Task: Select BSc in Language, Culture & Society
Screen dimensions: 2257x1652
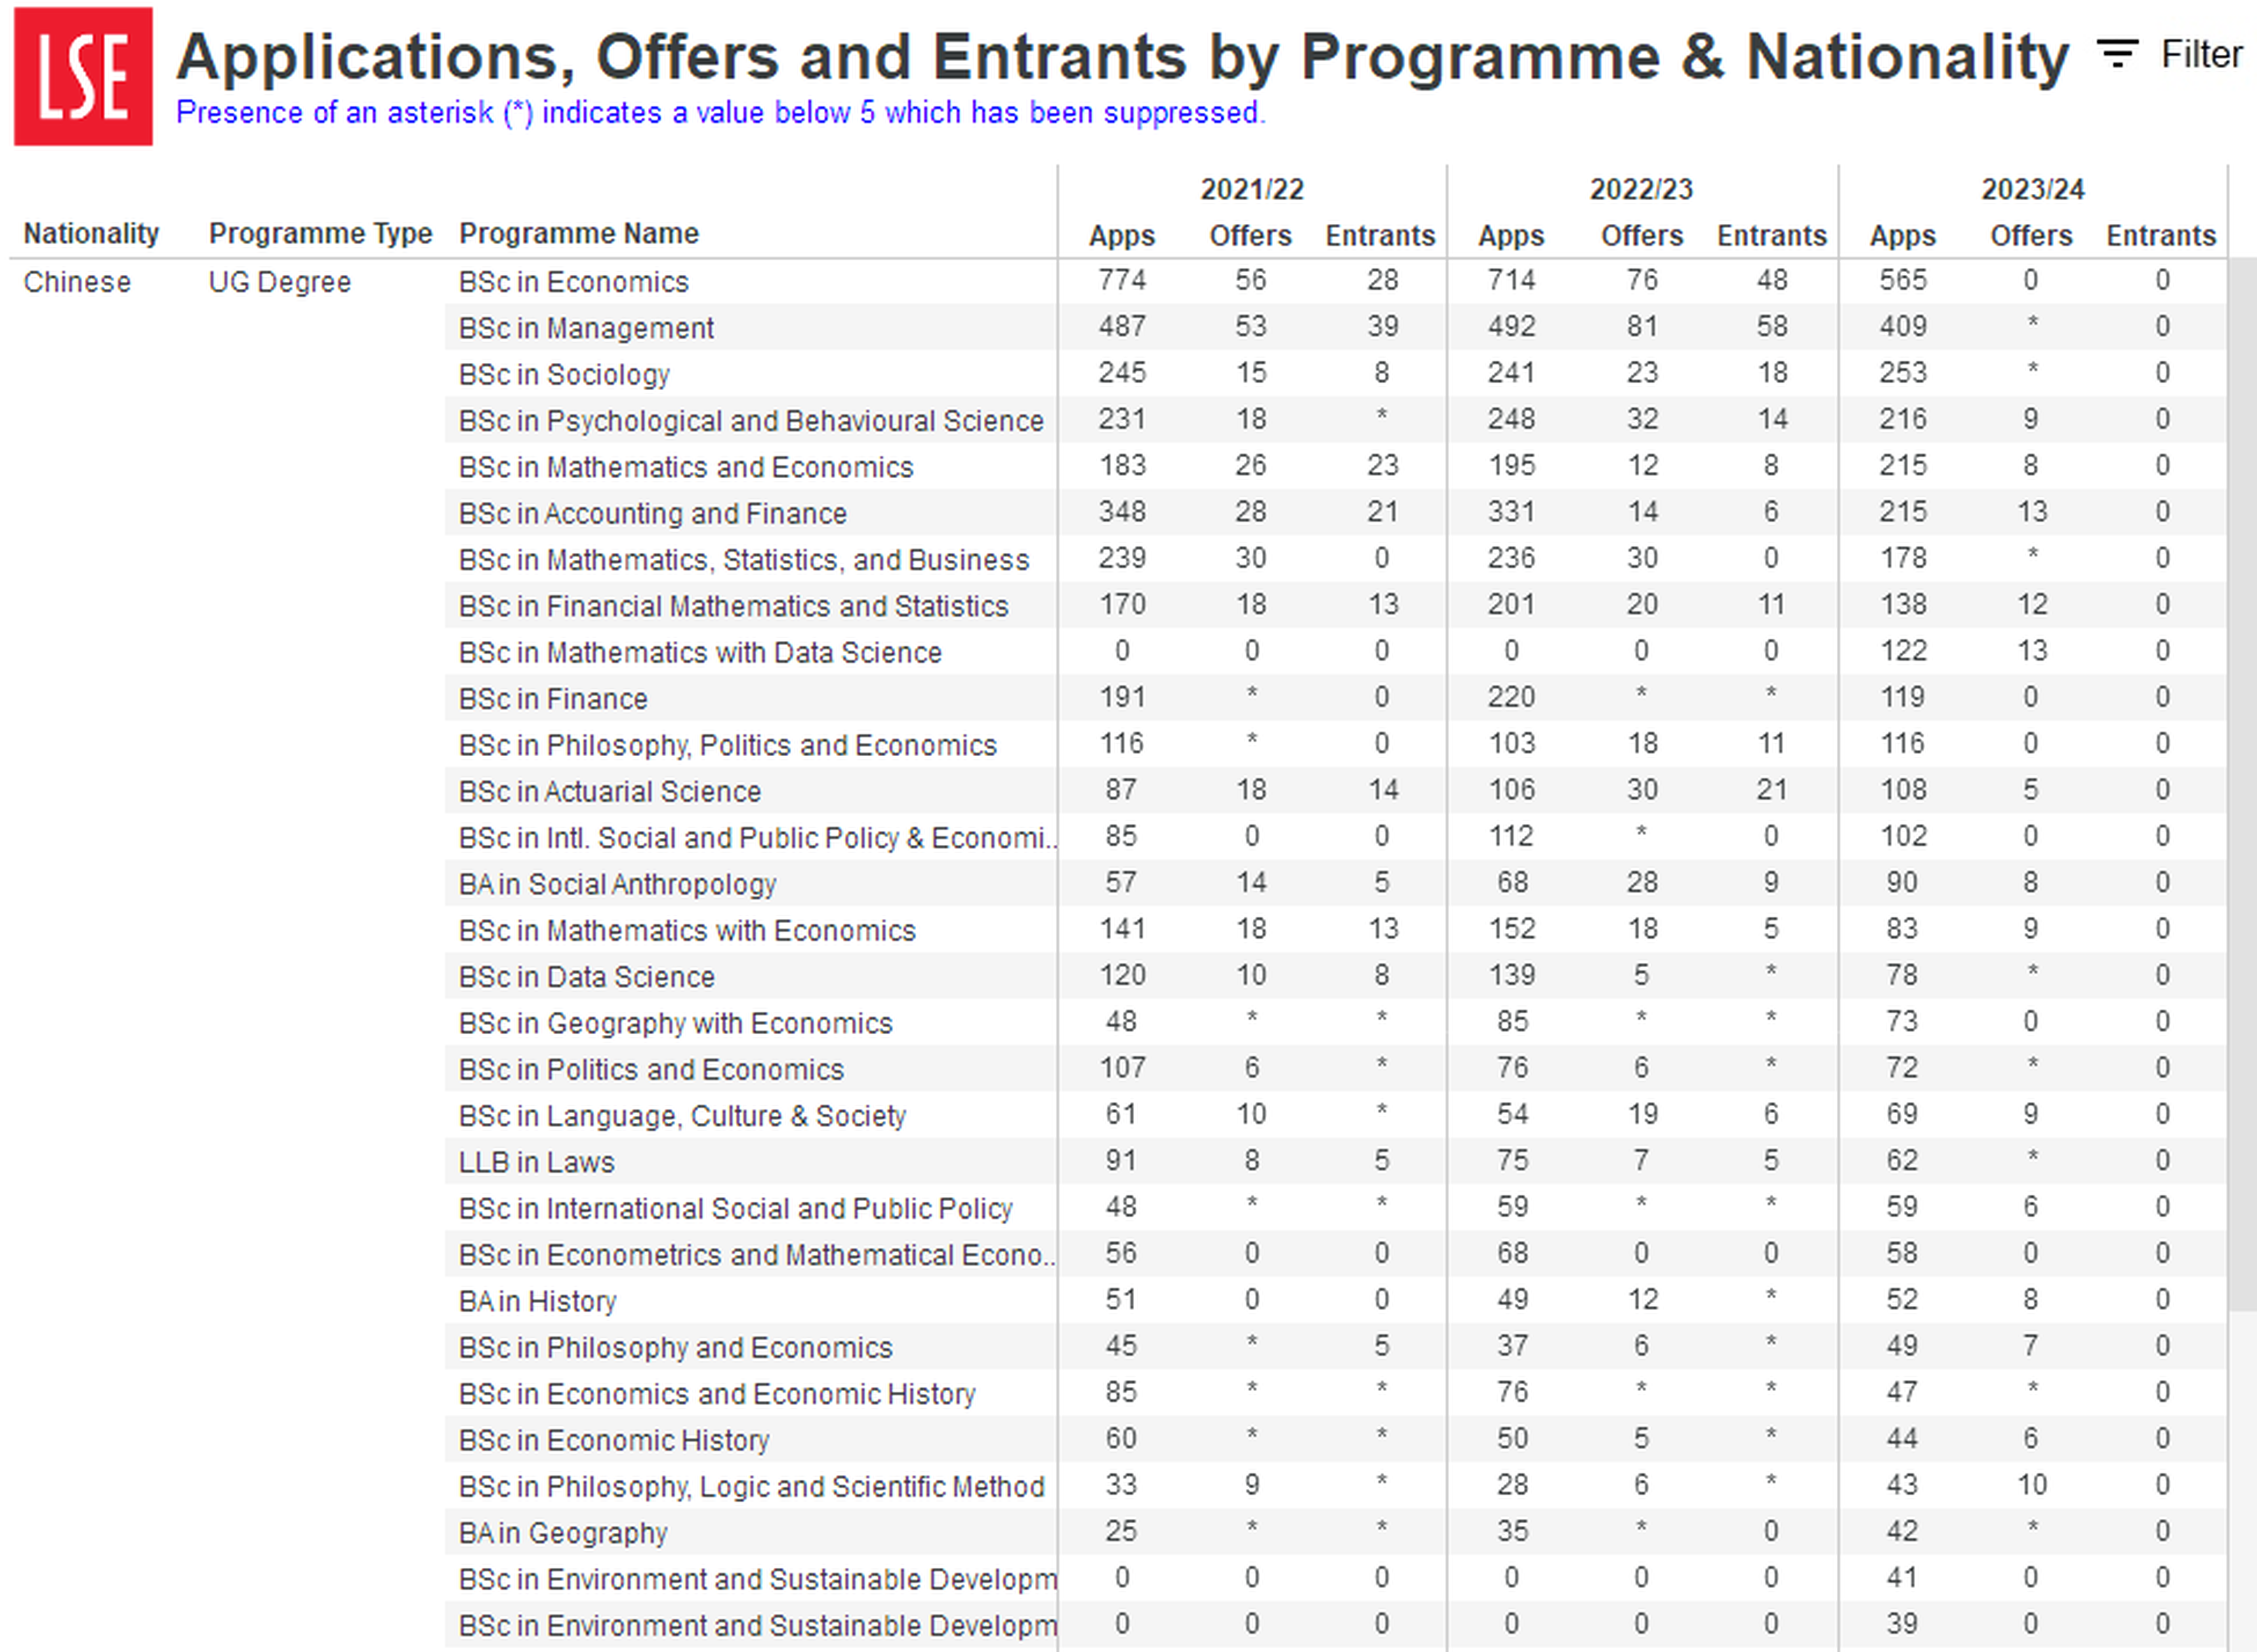Action: point(682,1116)
